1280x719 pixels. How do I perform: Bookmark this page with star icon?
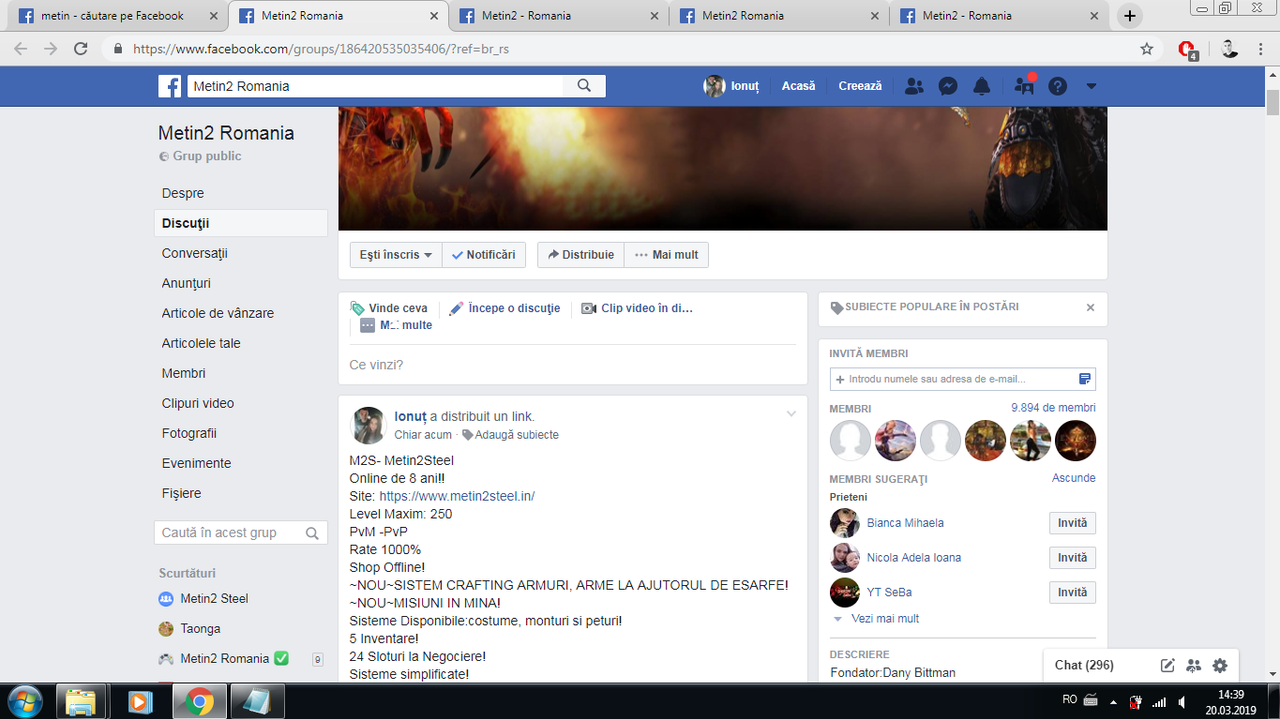(x=1147, y=48)
